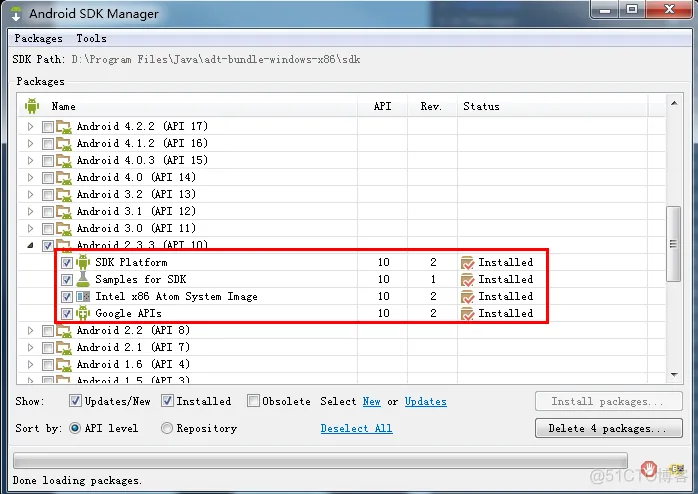
Task: Click the Android 3.0 folder icon
Action: tap(64, 229)
